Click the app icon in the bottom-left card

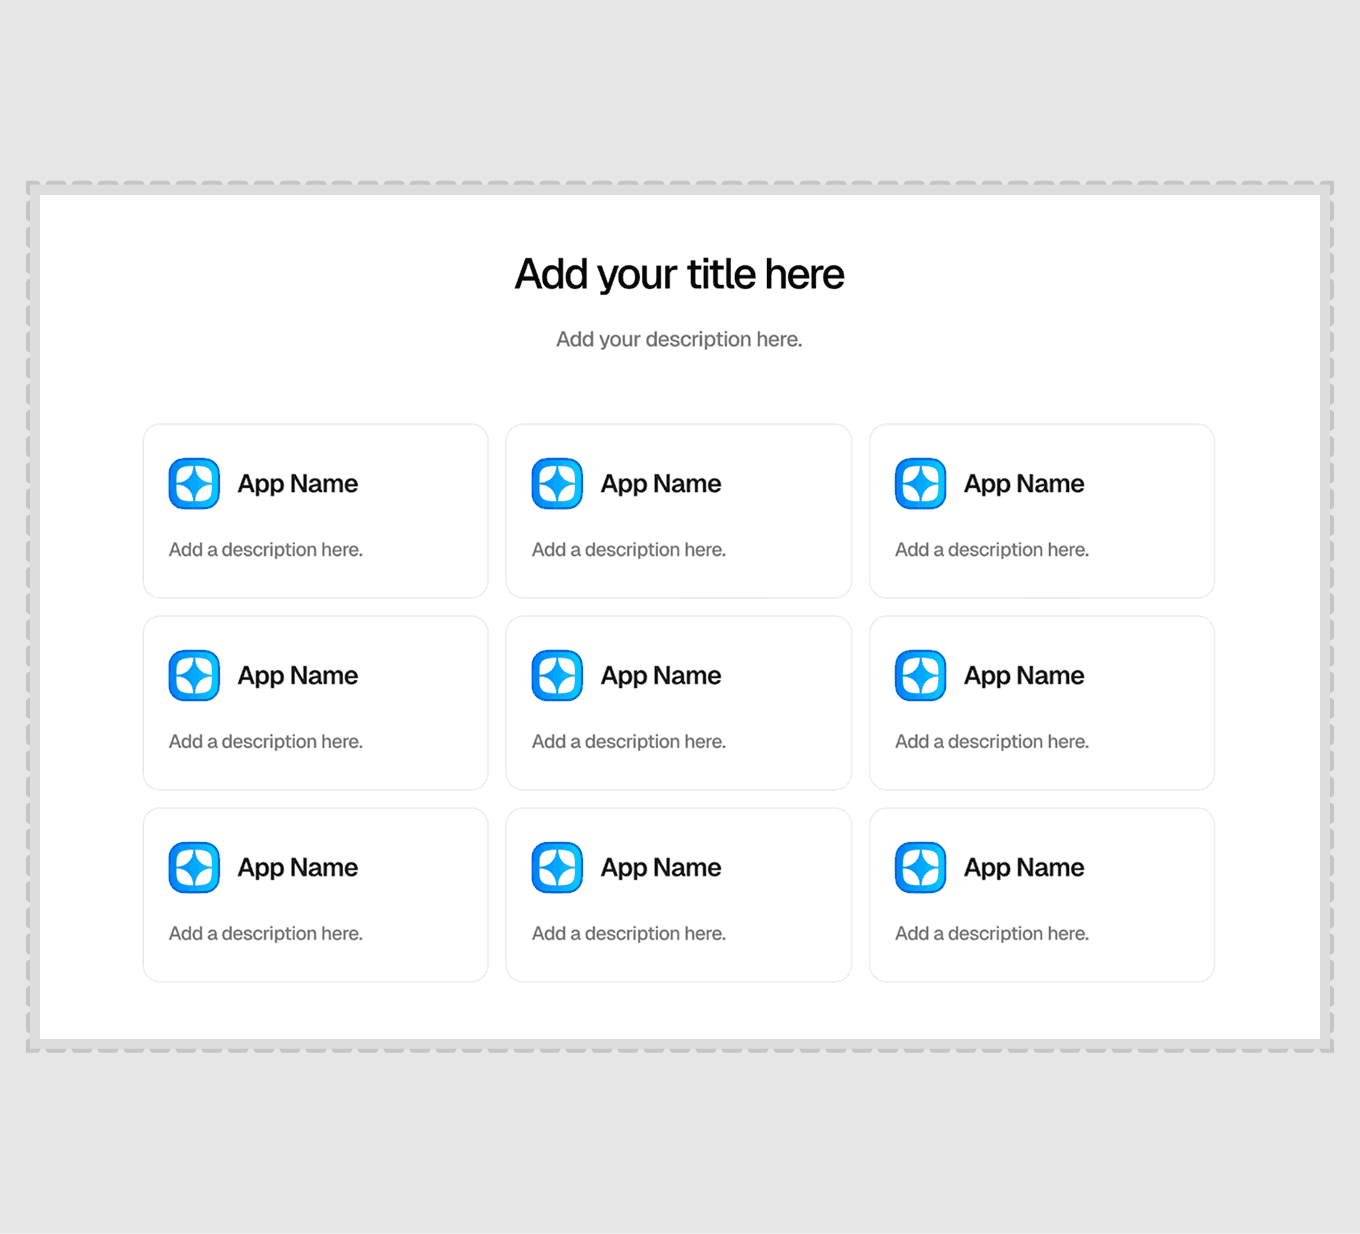click(x=194, y=868)
